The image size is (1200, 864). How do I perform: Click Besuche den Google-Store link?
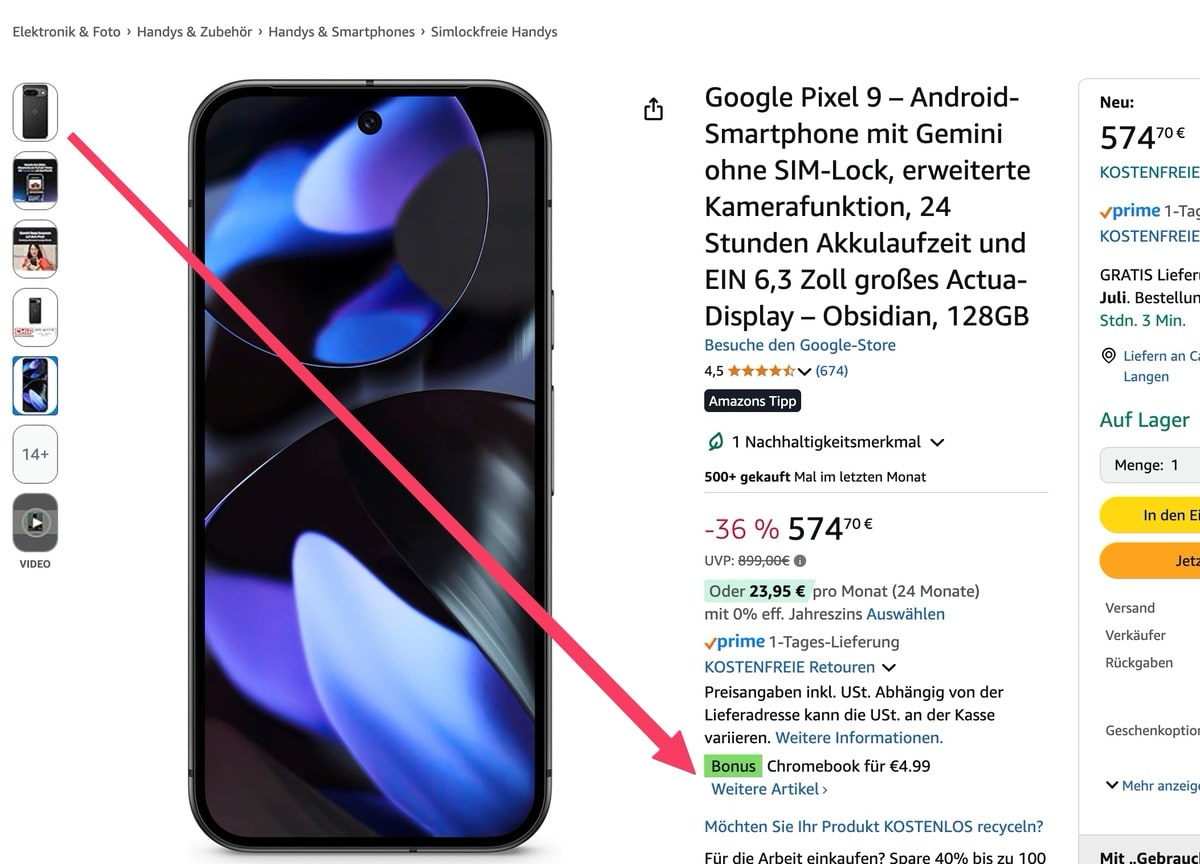[x=800, y=345]
